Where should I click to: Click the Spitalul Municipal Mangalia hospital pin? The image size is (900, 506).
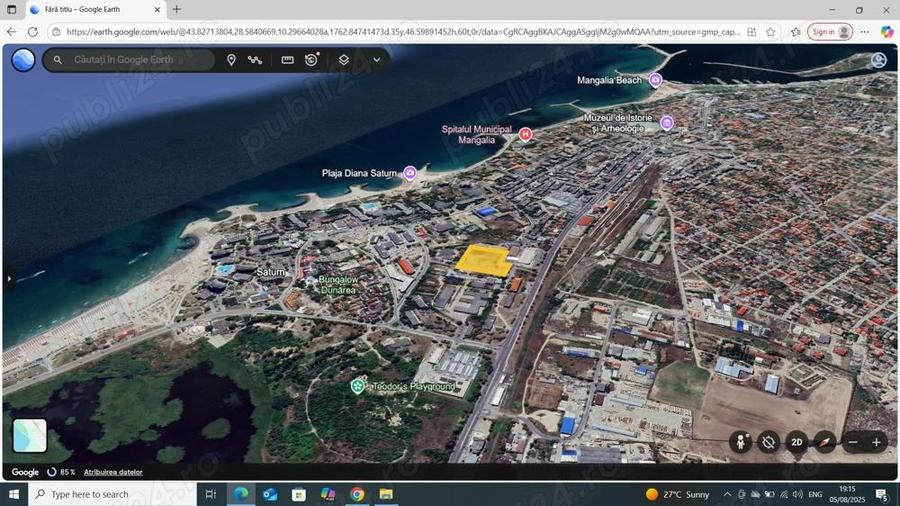coord(525,134)
